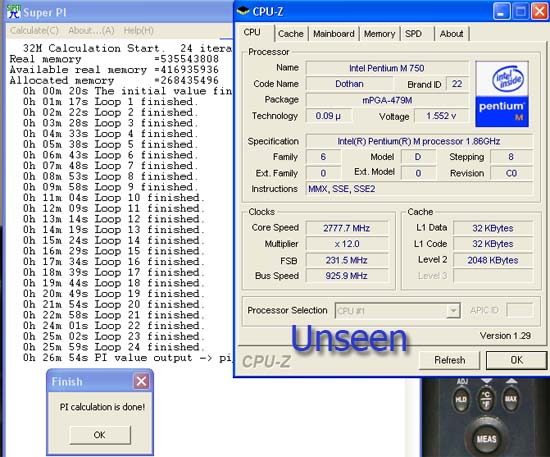Switch to the Mainboard tab
This screenshot has height=457, width=550.
point(334,34)
